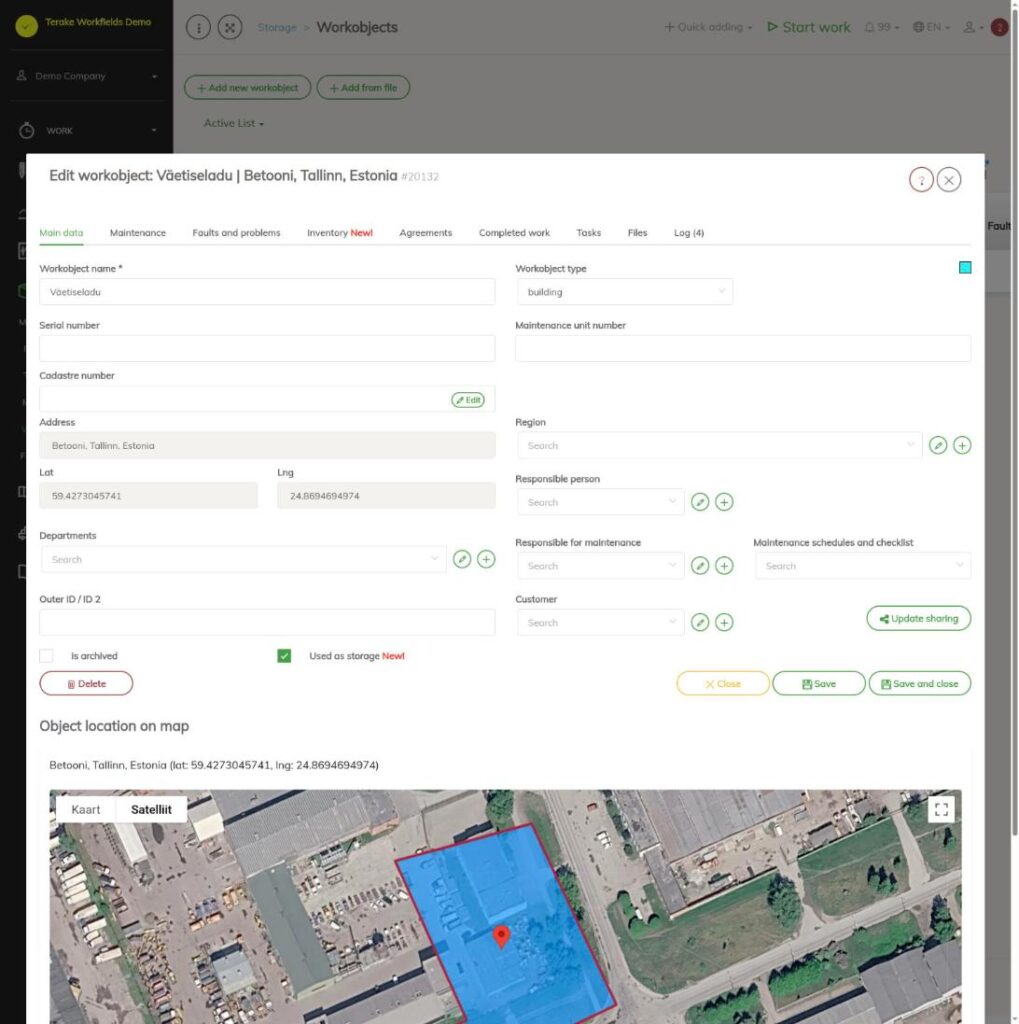Click the Save and close button

click(920, 684)
